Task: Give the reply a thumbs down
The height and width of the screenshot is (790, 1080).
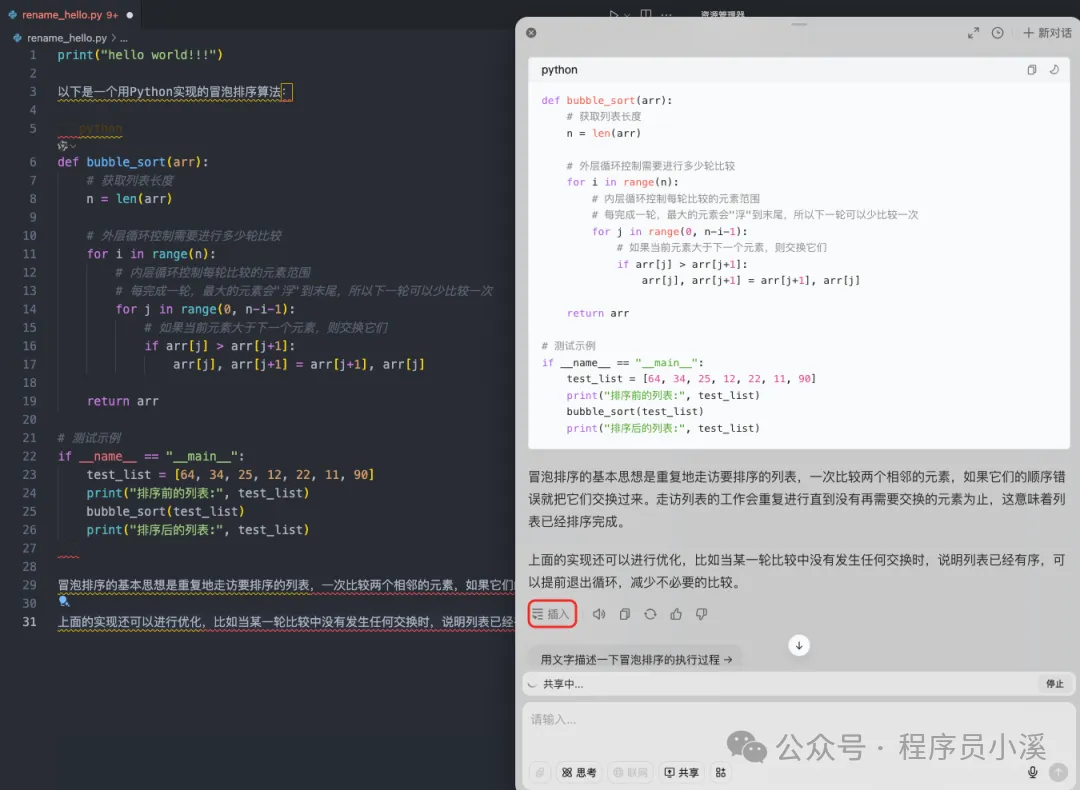Action: [x=701, y=614]
